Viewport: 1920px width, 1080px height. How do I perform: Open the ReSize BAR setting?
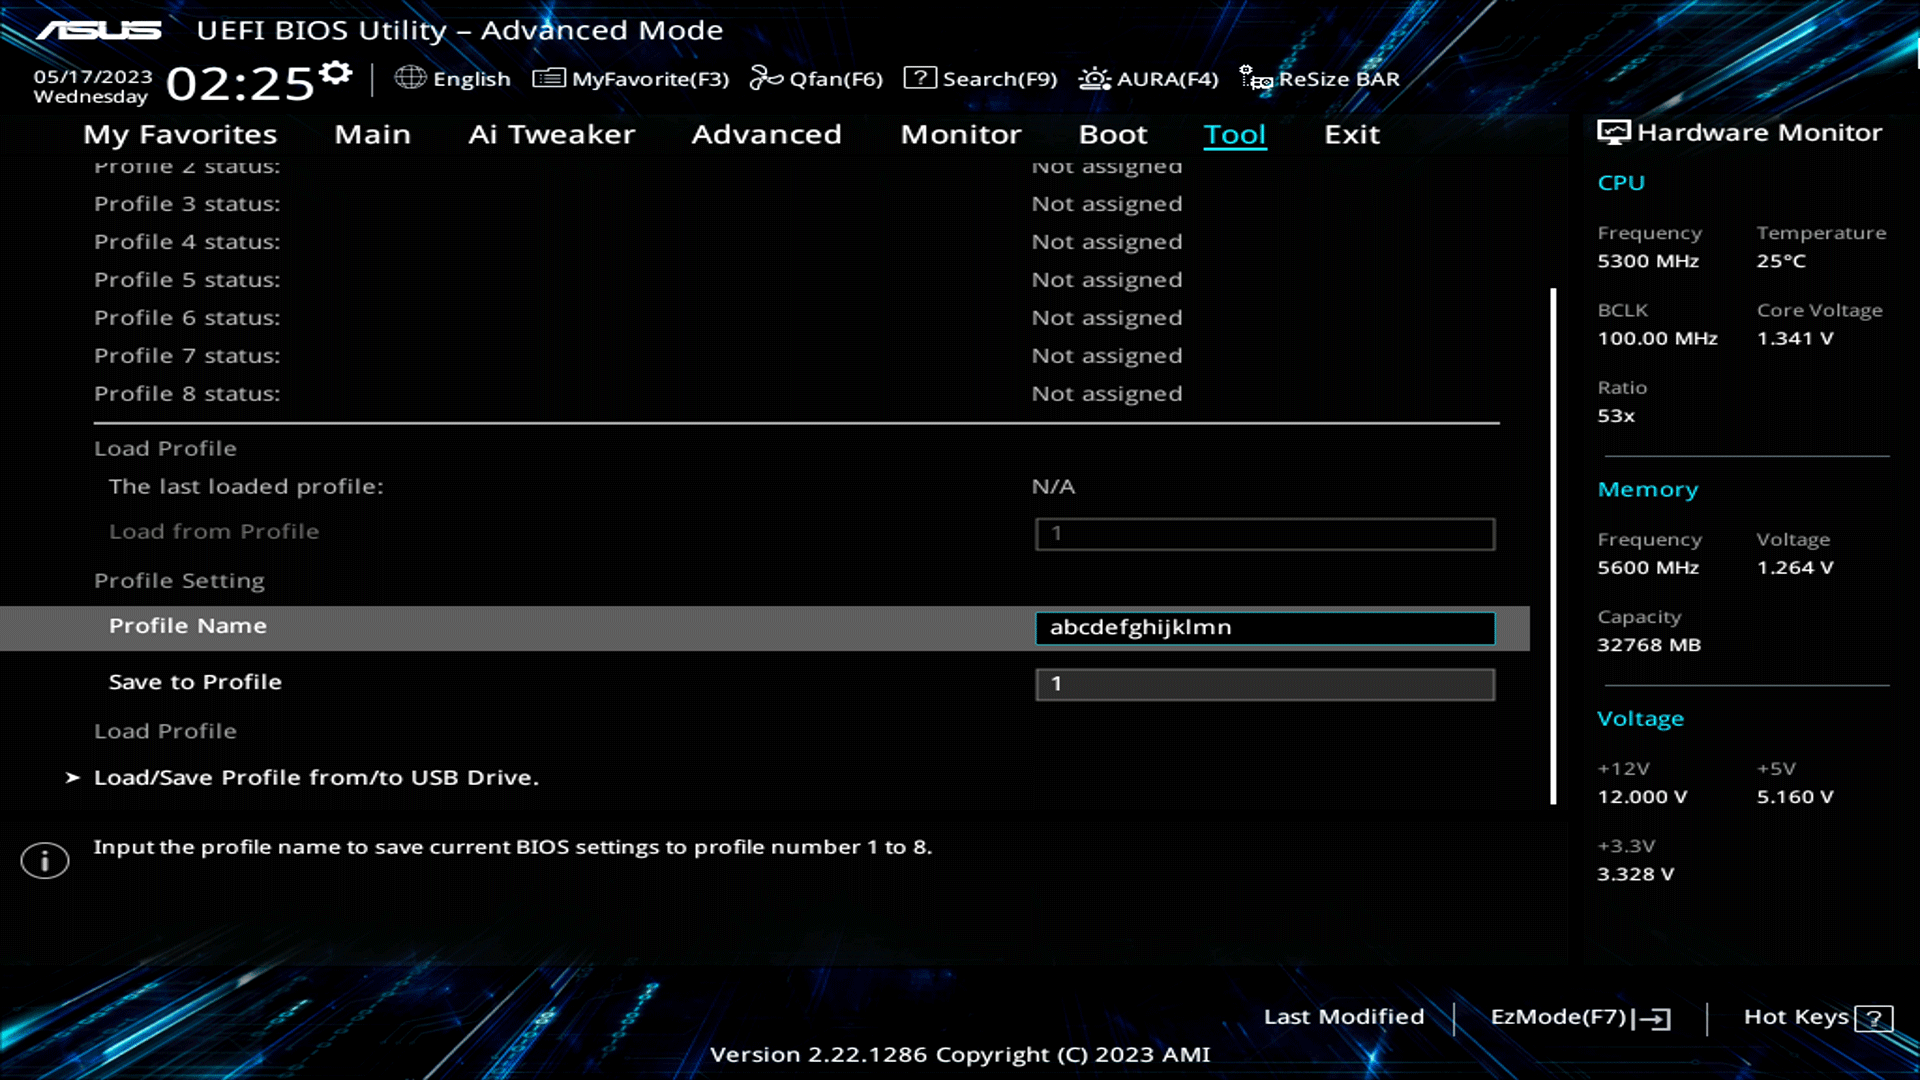(1322, 78)
